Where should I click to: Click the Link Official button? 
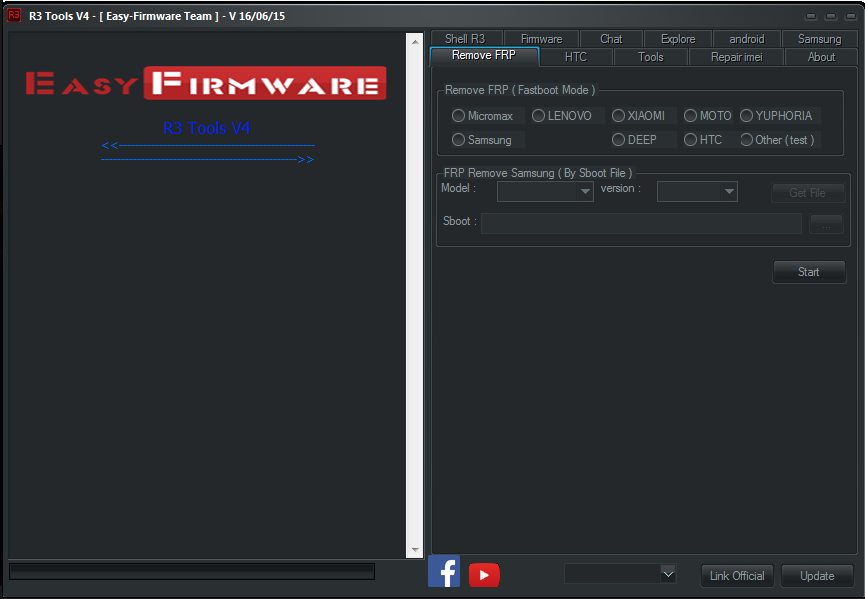tap(737, 576)
